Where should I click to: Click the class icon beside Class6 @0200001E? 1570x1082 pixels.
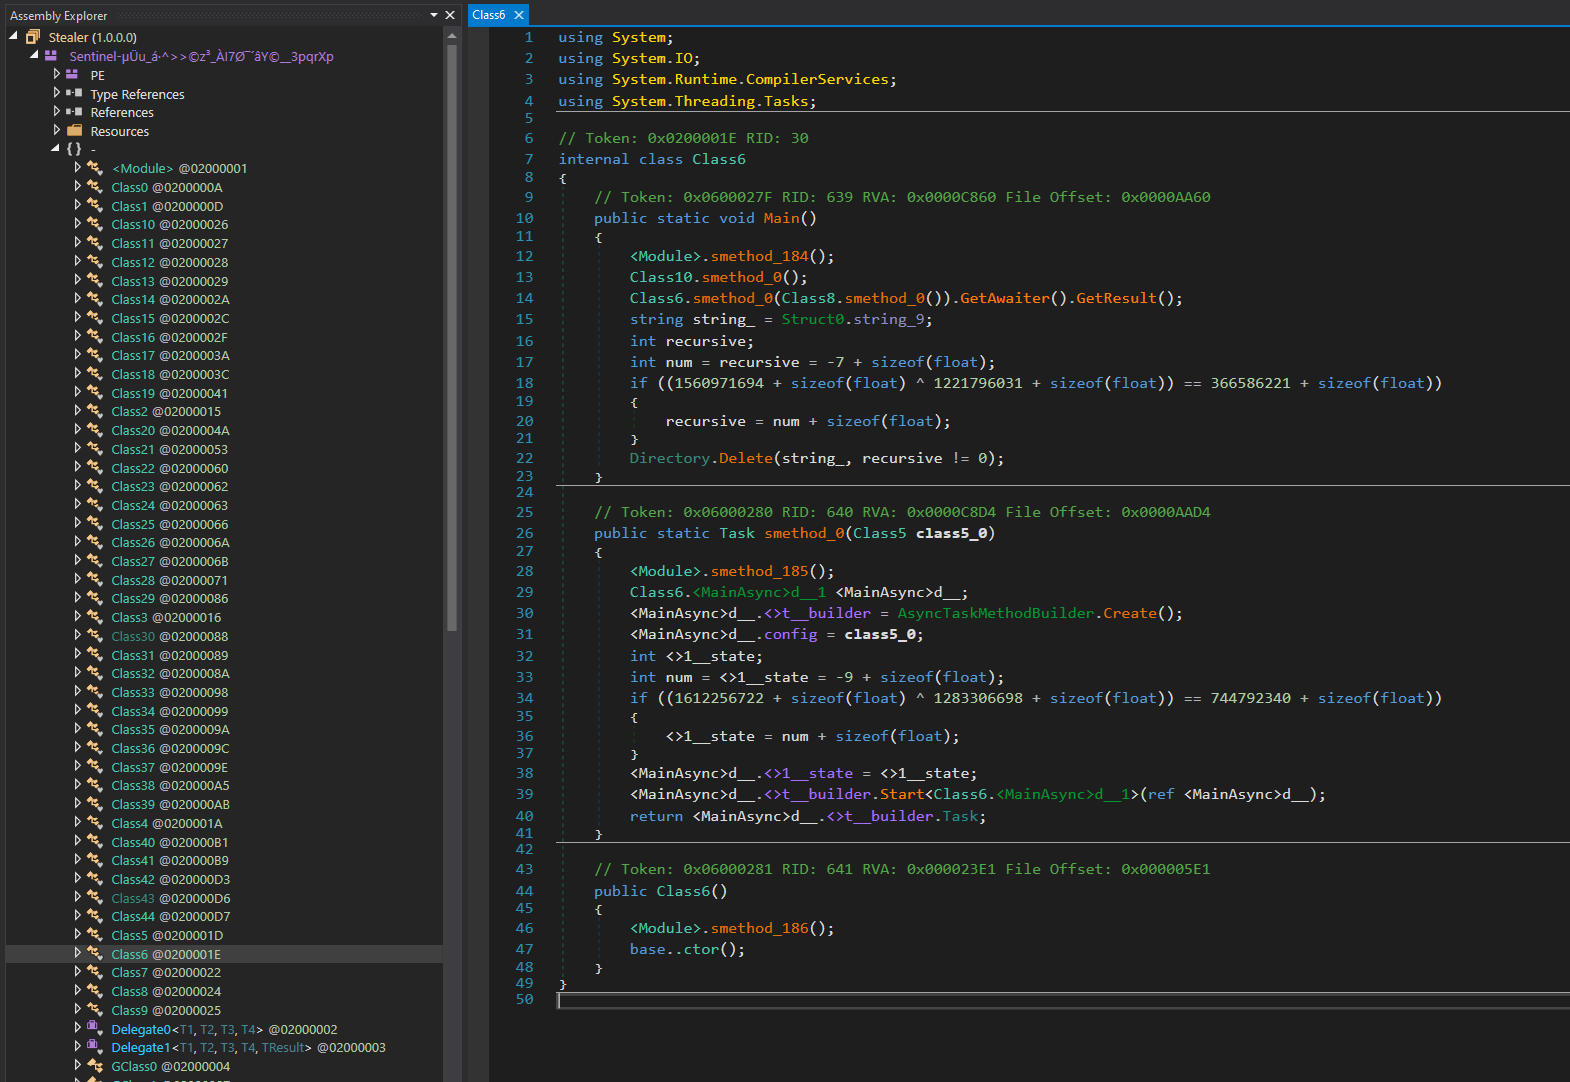click(x=95, y=954)
